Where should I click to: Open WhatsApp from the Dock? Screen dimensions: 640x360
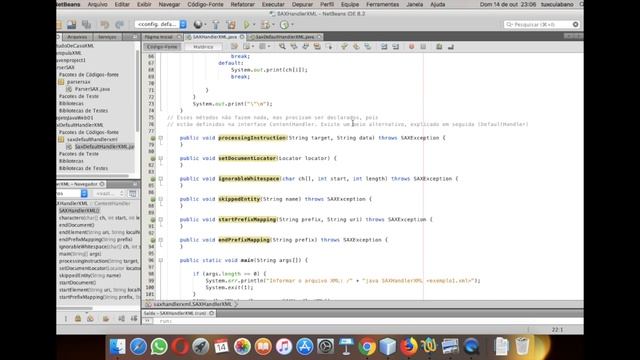click(159, 347)
